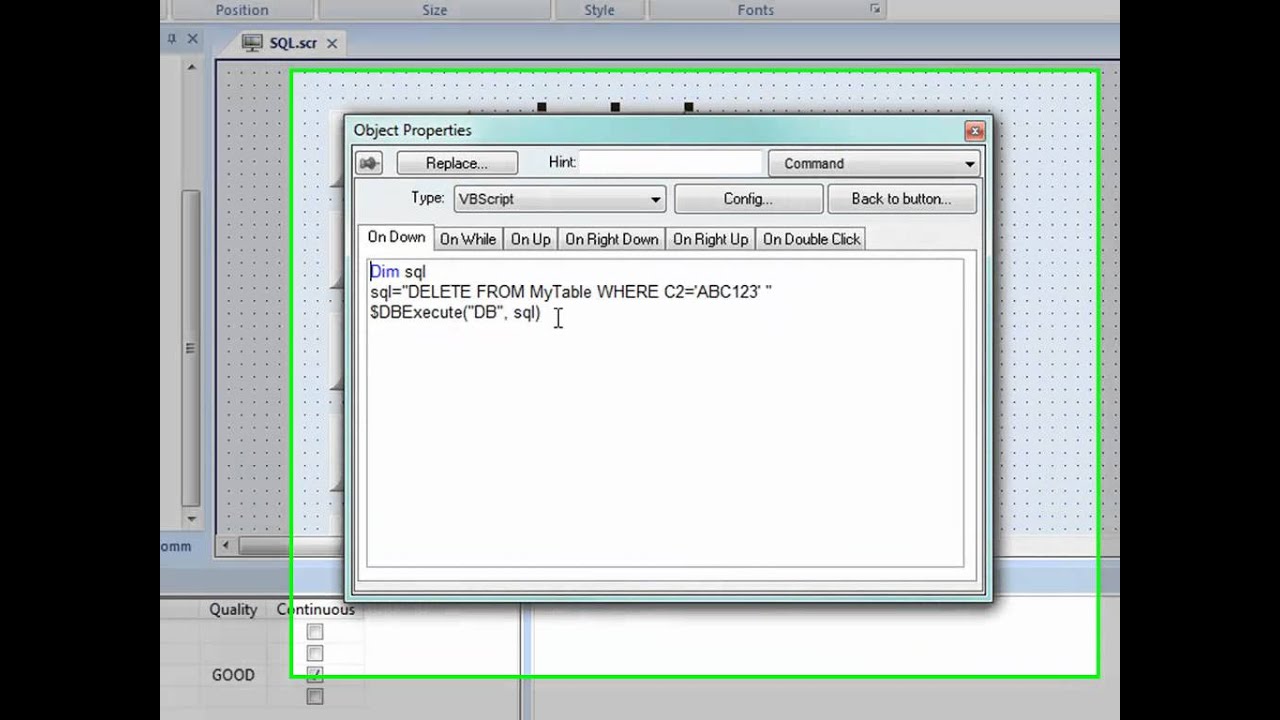Click the Back to button... button

(901, 199)
